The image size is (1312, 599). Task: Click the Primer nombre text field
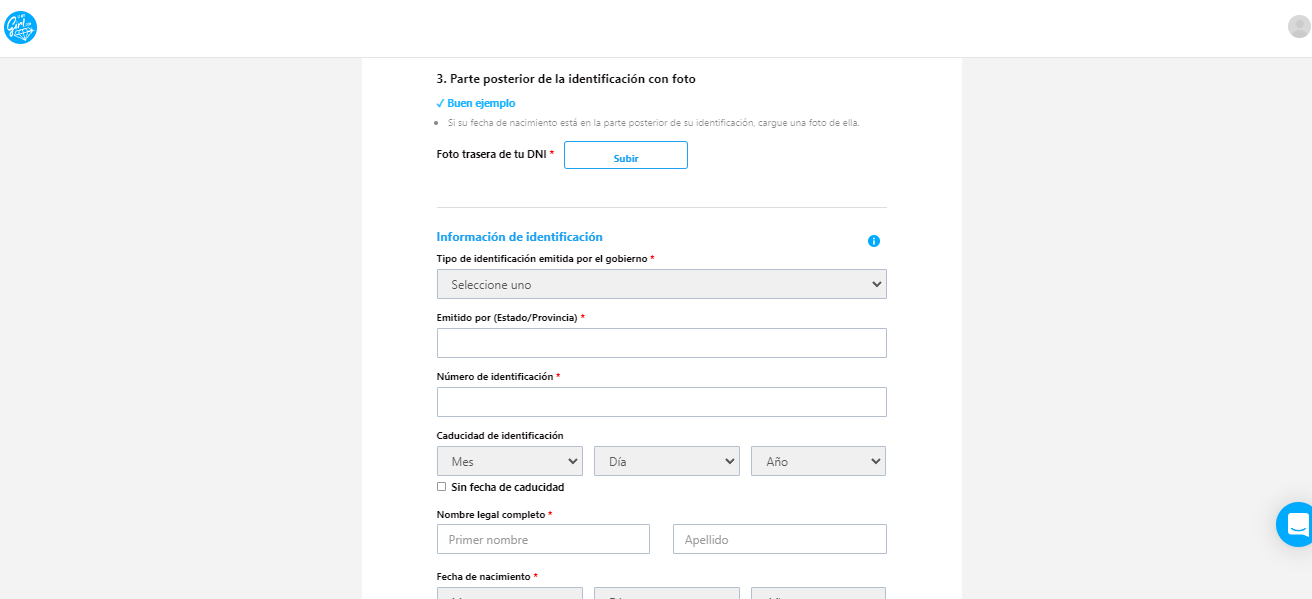coord(543,539)
